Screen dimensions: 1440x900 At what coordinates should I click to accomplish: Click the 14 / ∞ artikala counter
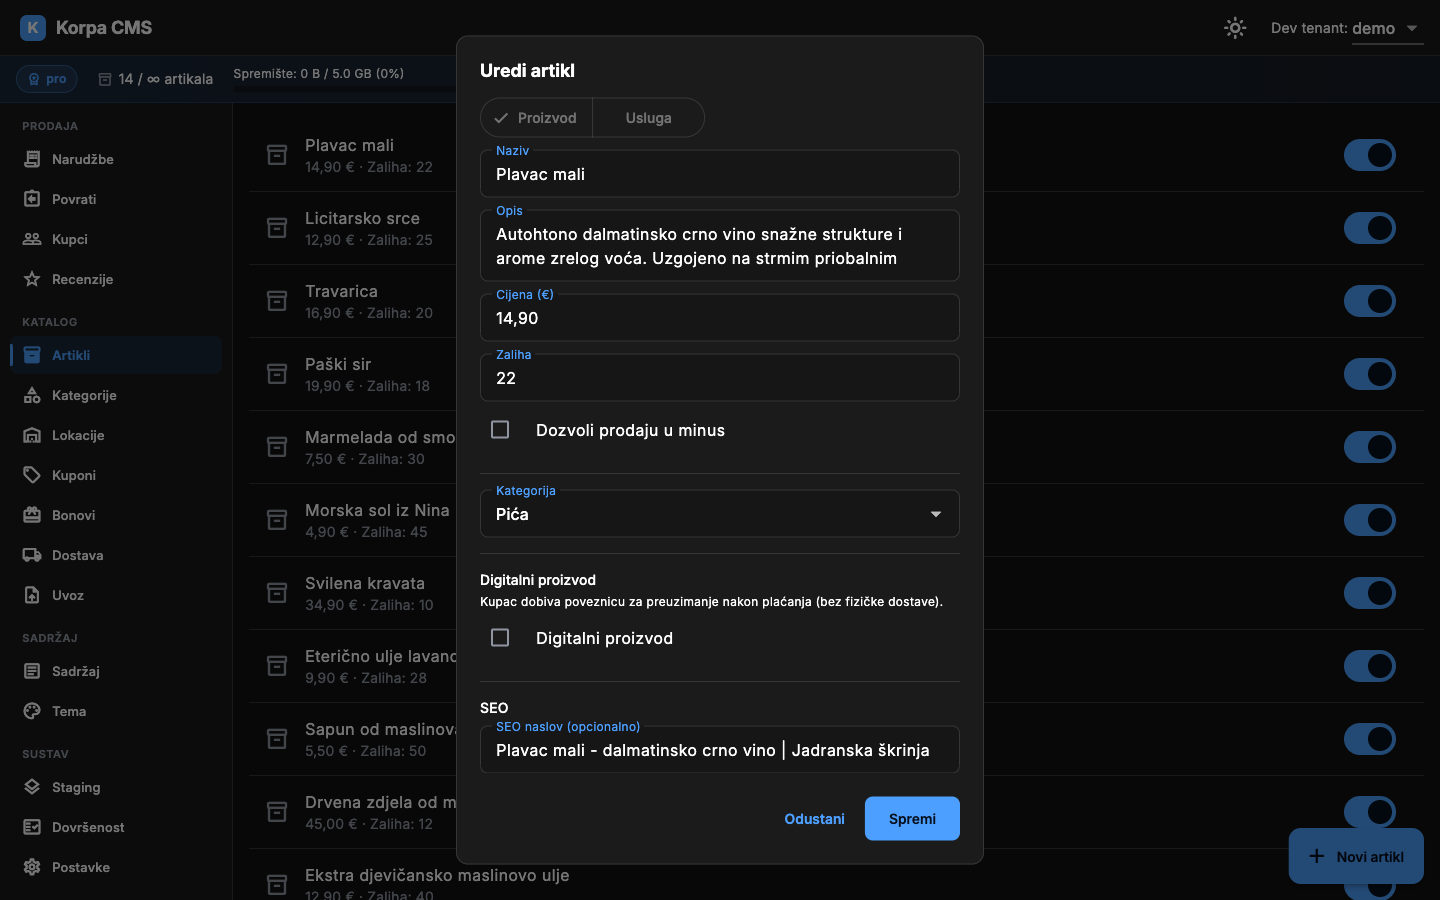(x=156, y=79)
